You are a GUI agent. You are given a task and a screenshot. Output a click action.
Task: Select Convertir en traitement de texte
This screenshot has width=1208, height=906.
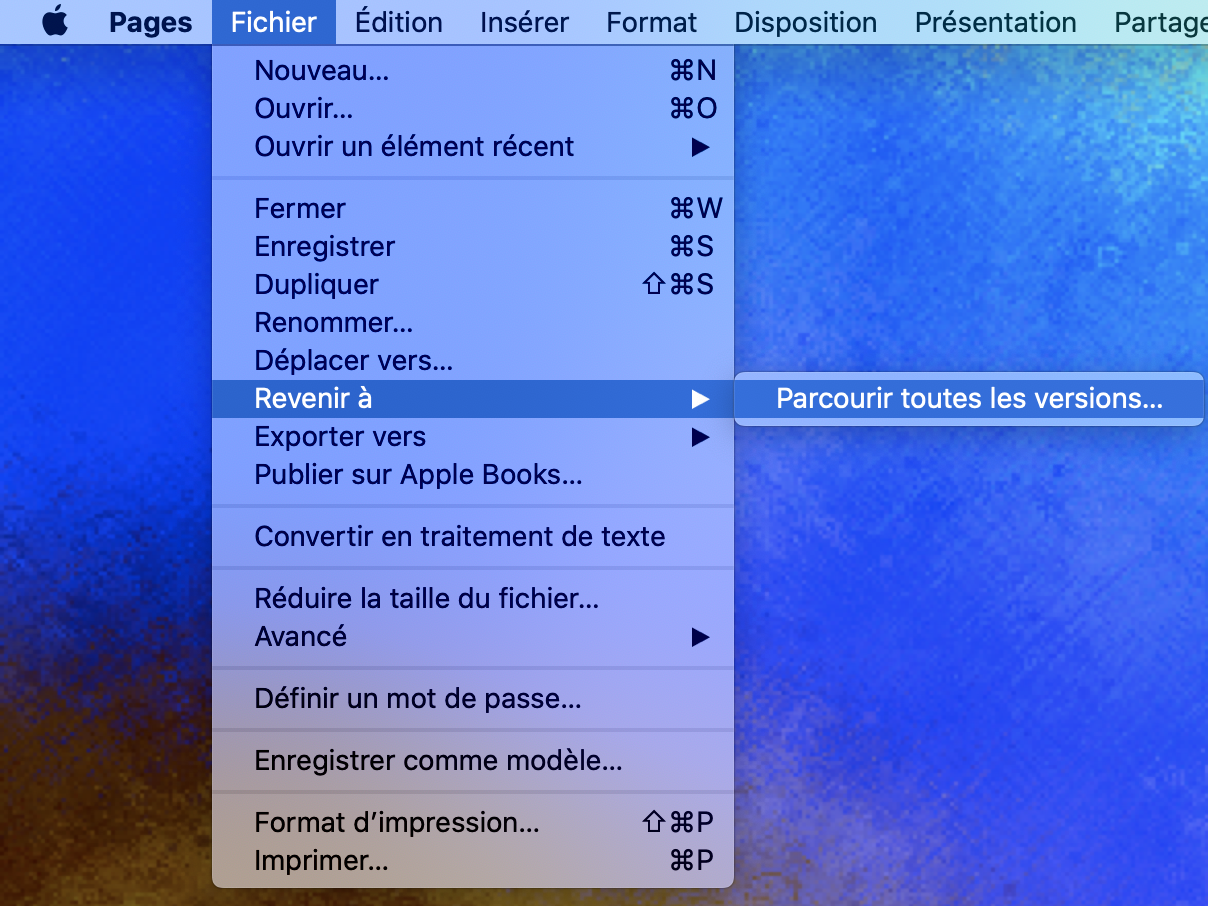click(x=473, y=536)
